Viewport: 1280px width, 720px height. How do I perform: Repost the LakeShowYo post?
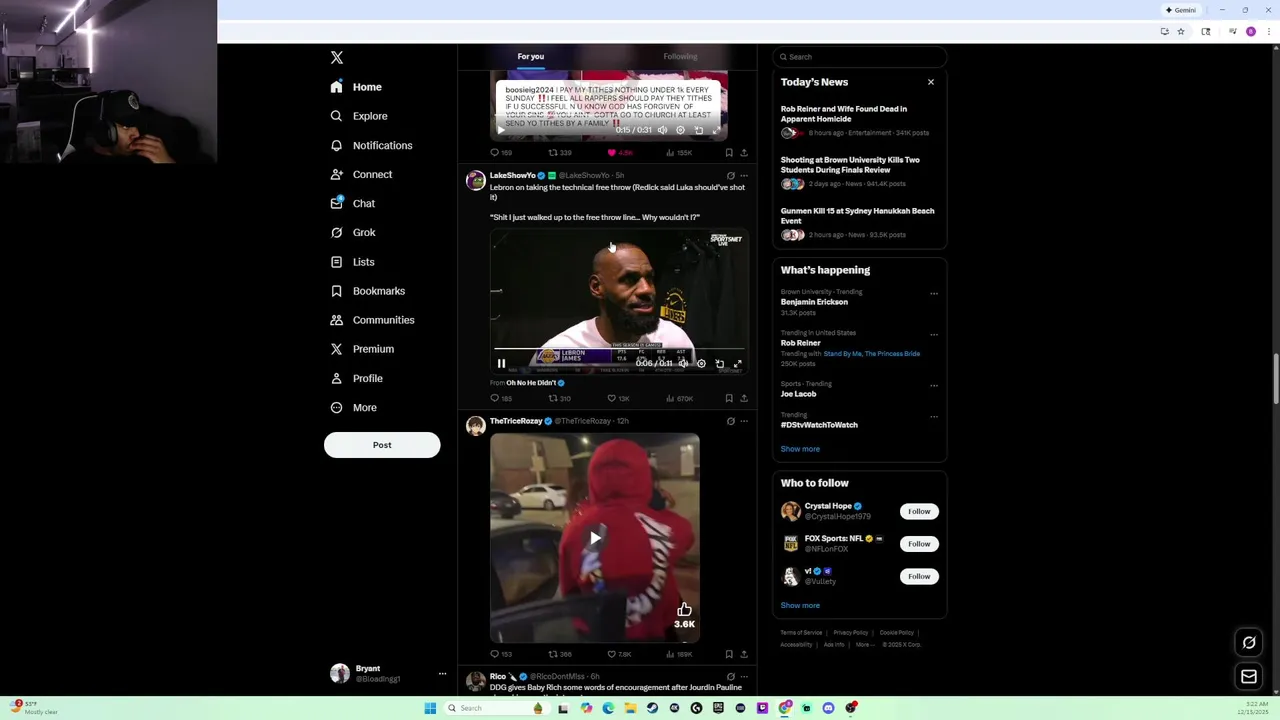click(x=559, y=398)
